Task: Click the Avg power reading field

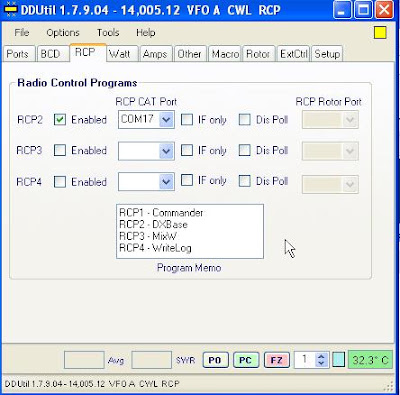Action: point(84,360)
